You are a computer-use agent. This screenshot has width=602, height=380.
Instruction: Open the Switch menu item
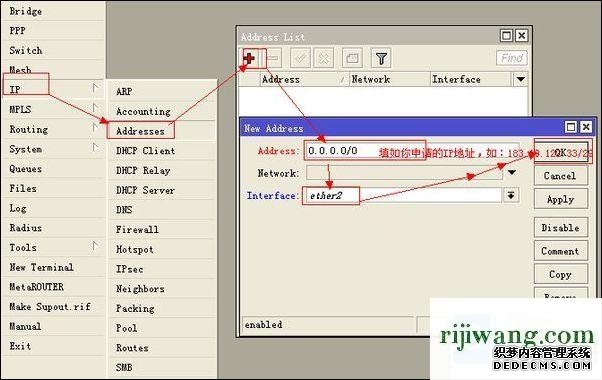(x=53, y=50)
